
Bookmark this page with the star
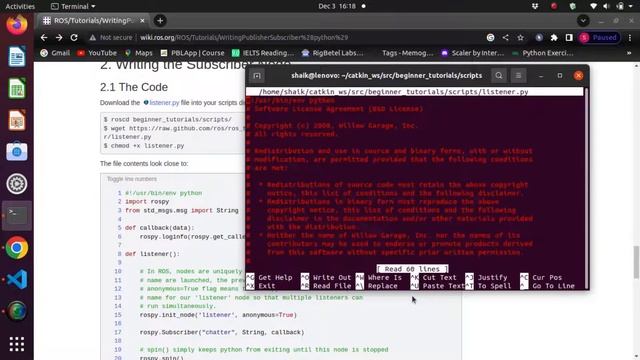(x=520, y=38)
